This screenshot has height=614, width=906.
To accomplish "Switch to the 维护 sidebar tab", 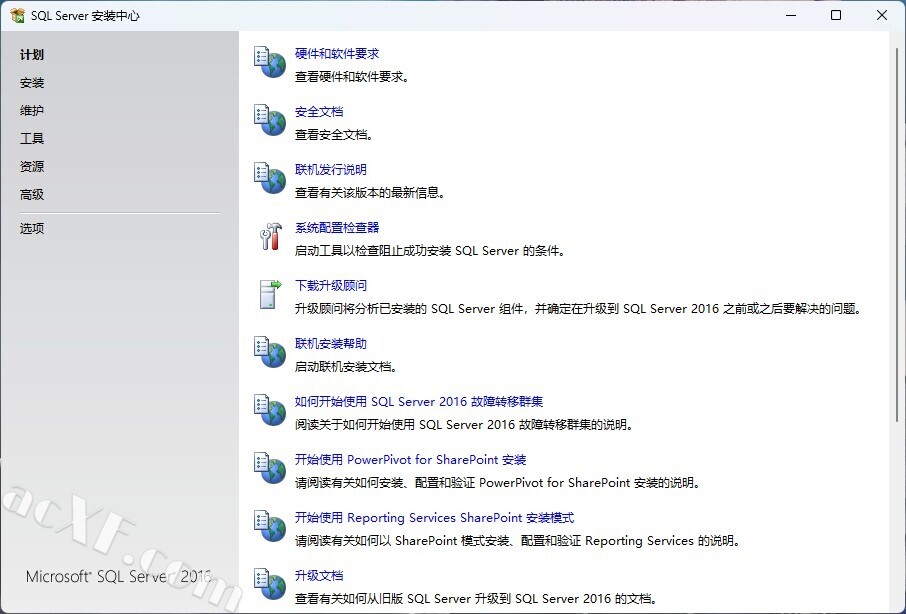I will point(32,110).
